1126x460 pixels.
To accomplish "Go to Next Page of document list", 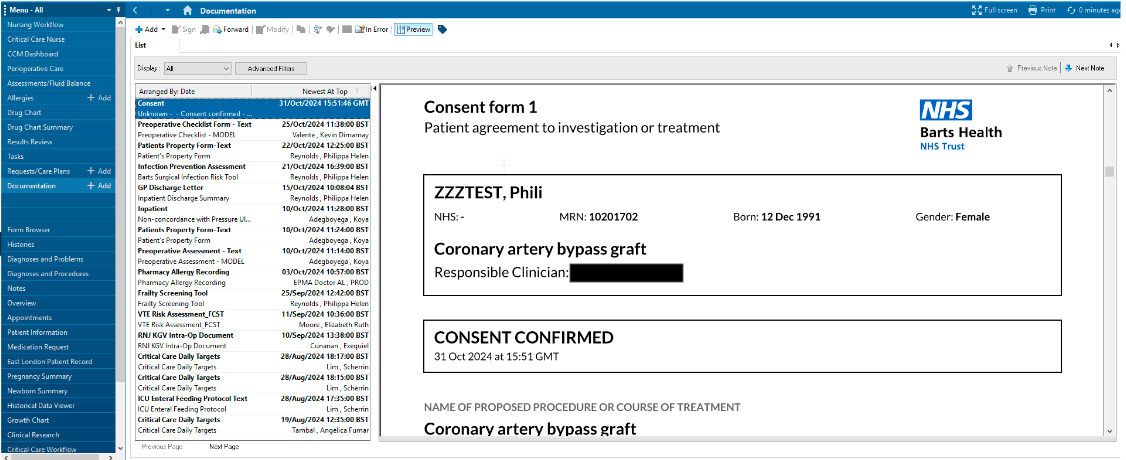I will click(224, 446).
